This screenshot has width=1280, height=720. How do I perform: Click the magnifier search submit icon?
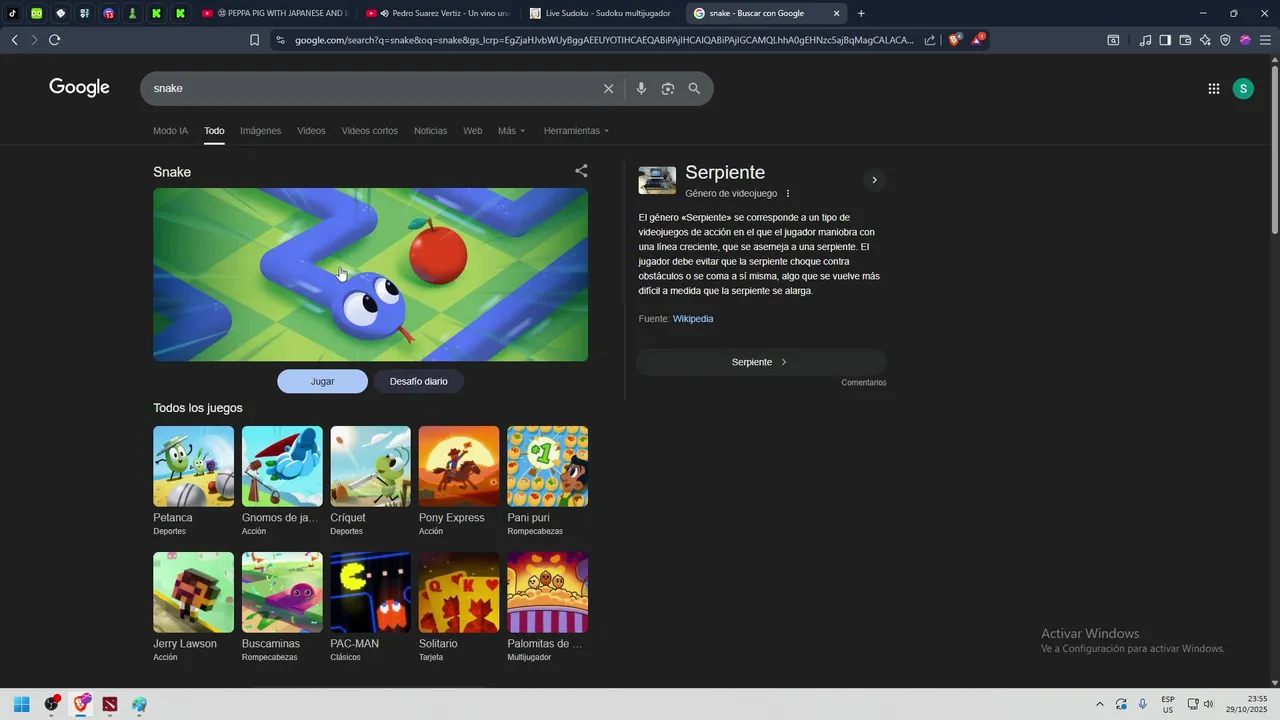click(694, 89)
